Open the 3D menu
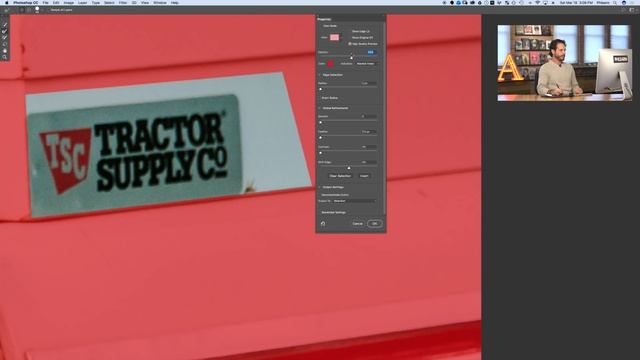Screen dimensions: 640x360 pos(134,2)
